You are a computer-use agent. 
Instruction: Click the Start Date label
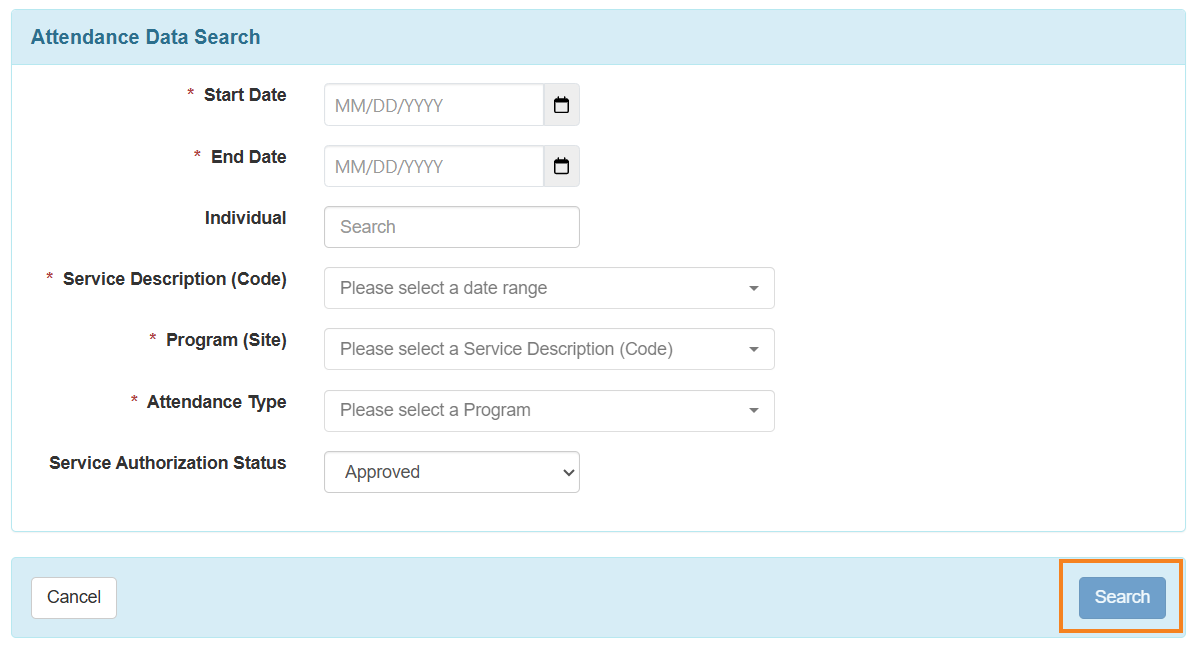tap(245, 95)
